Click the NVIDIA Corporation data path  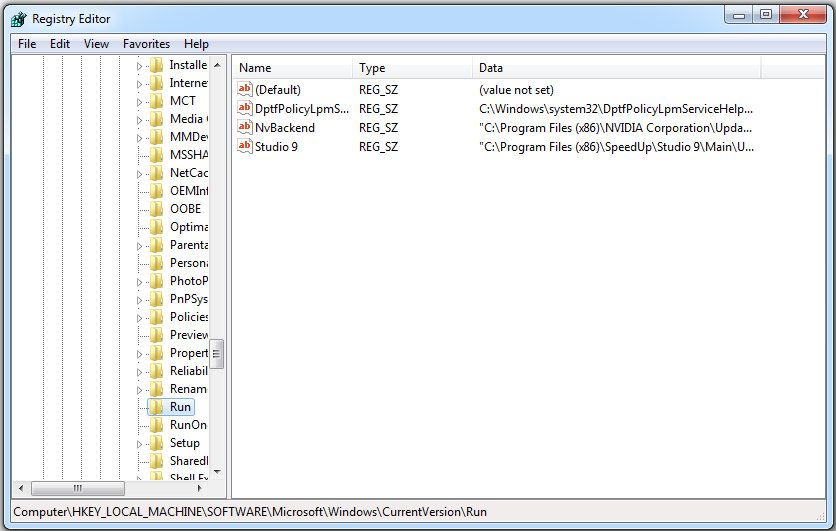(615, 128)
